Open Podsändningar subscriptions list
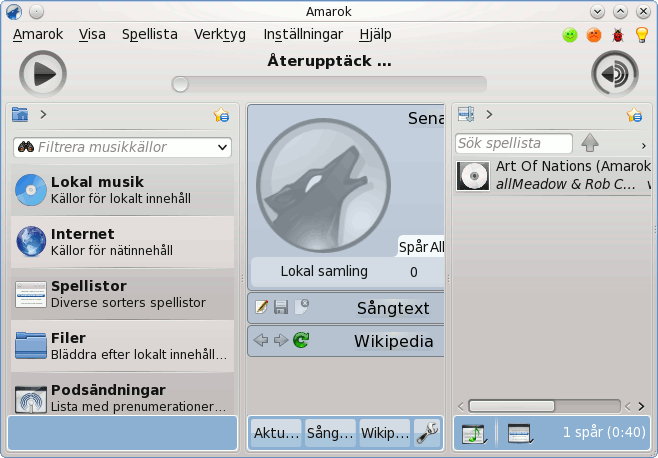 (123, 397)
